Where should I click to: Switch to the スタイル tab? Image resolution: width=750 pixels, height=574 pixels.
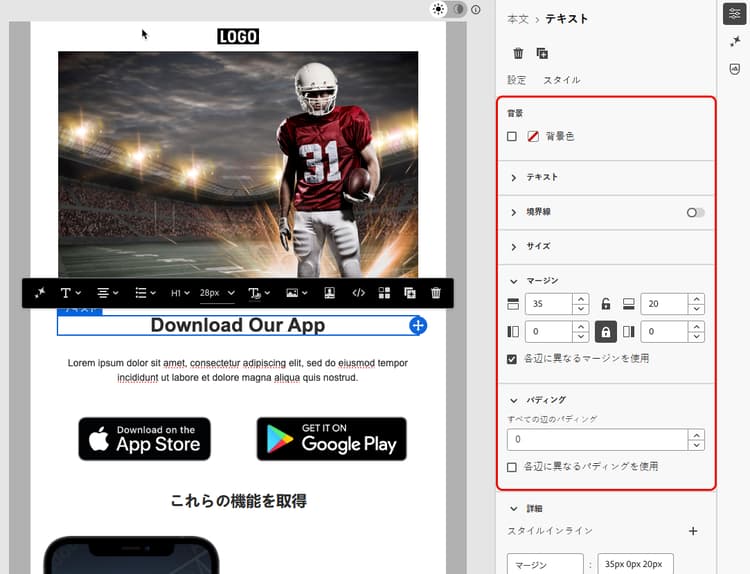pyautogui.click(x=562, y=80)
